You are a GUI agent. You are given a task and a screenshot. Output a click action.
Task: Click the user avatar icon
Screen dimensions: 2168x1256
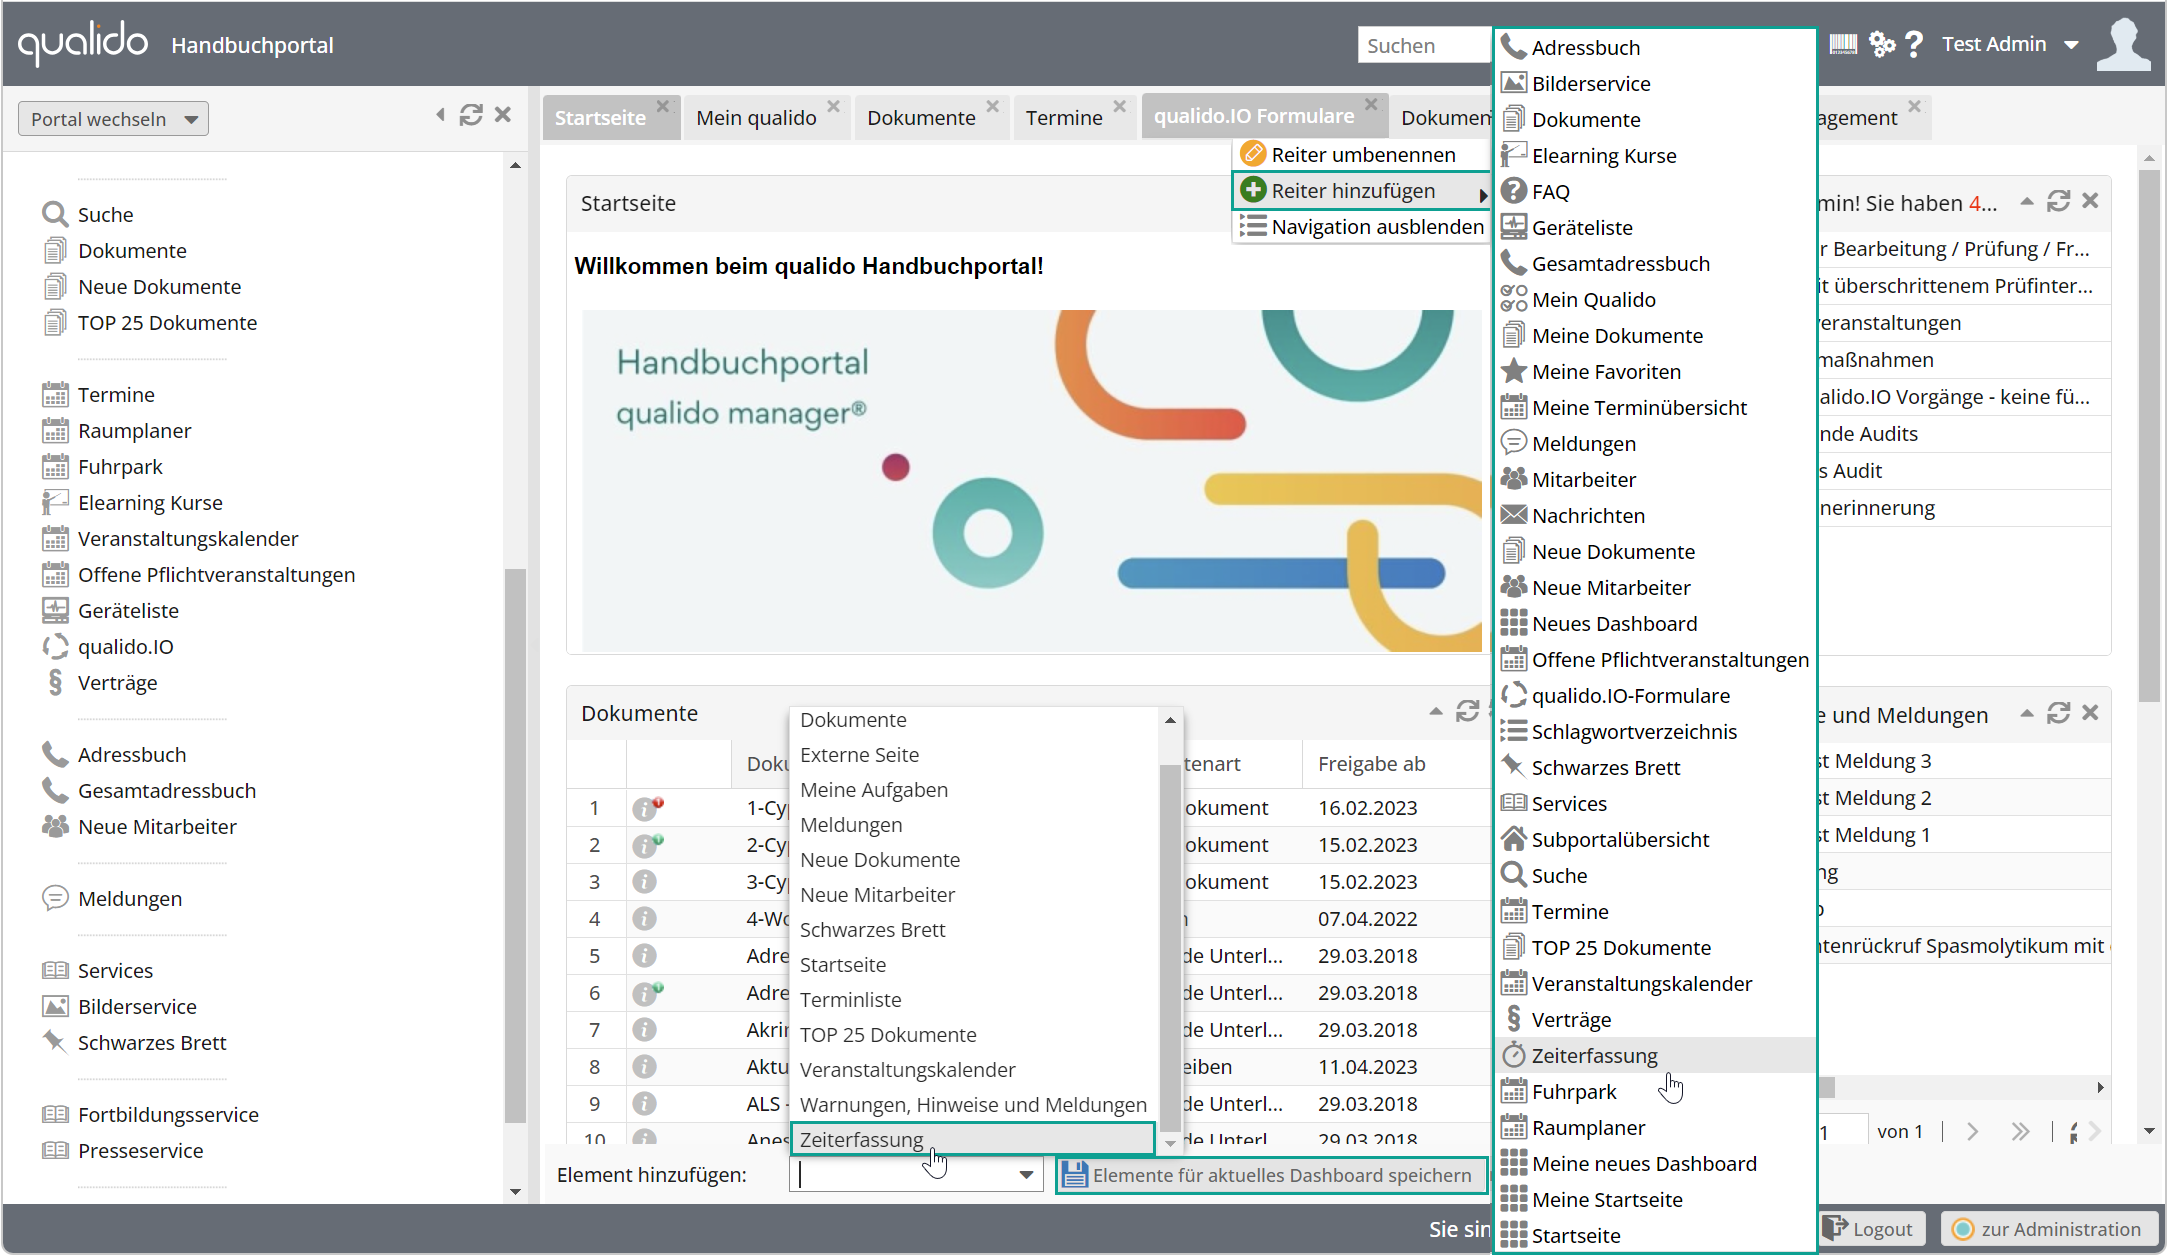[2124, 44]
